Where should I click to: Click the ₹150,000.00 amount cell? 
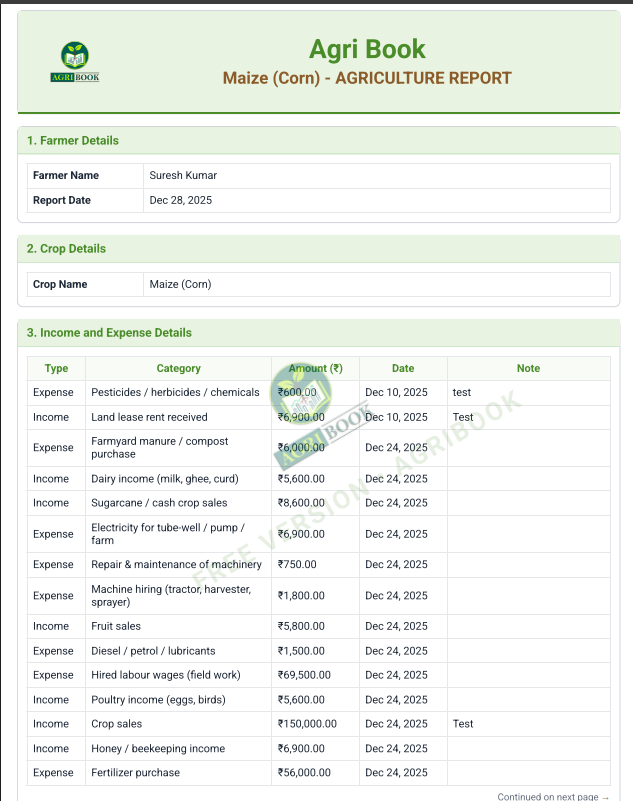click(307, 724)
